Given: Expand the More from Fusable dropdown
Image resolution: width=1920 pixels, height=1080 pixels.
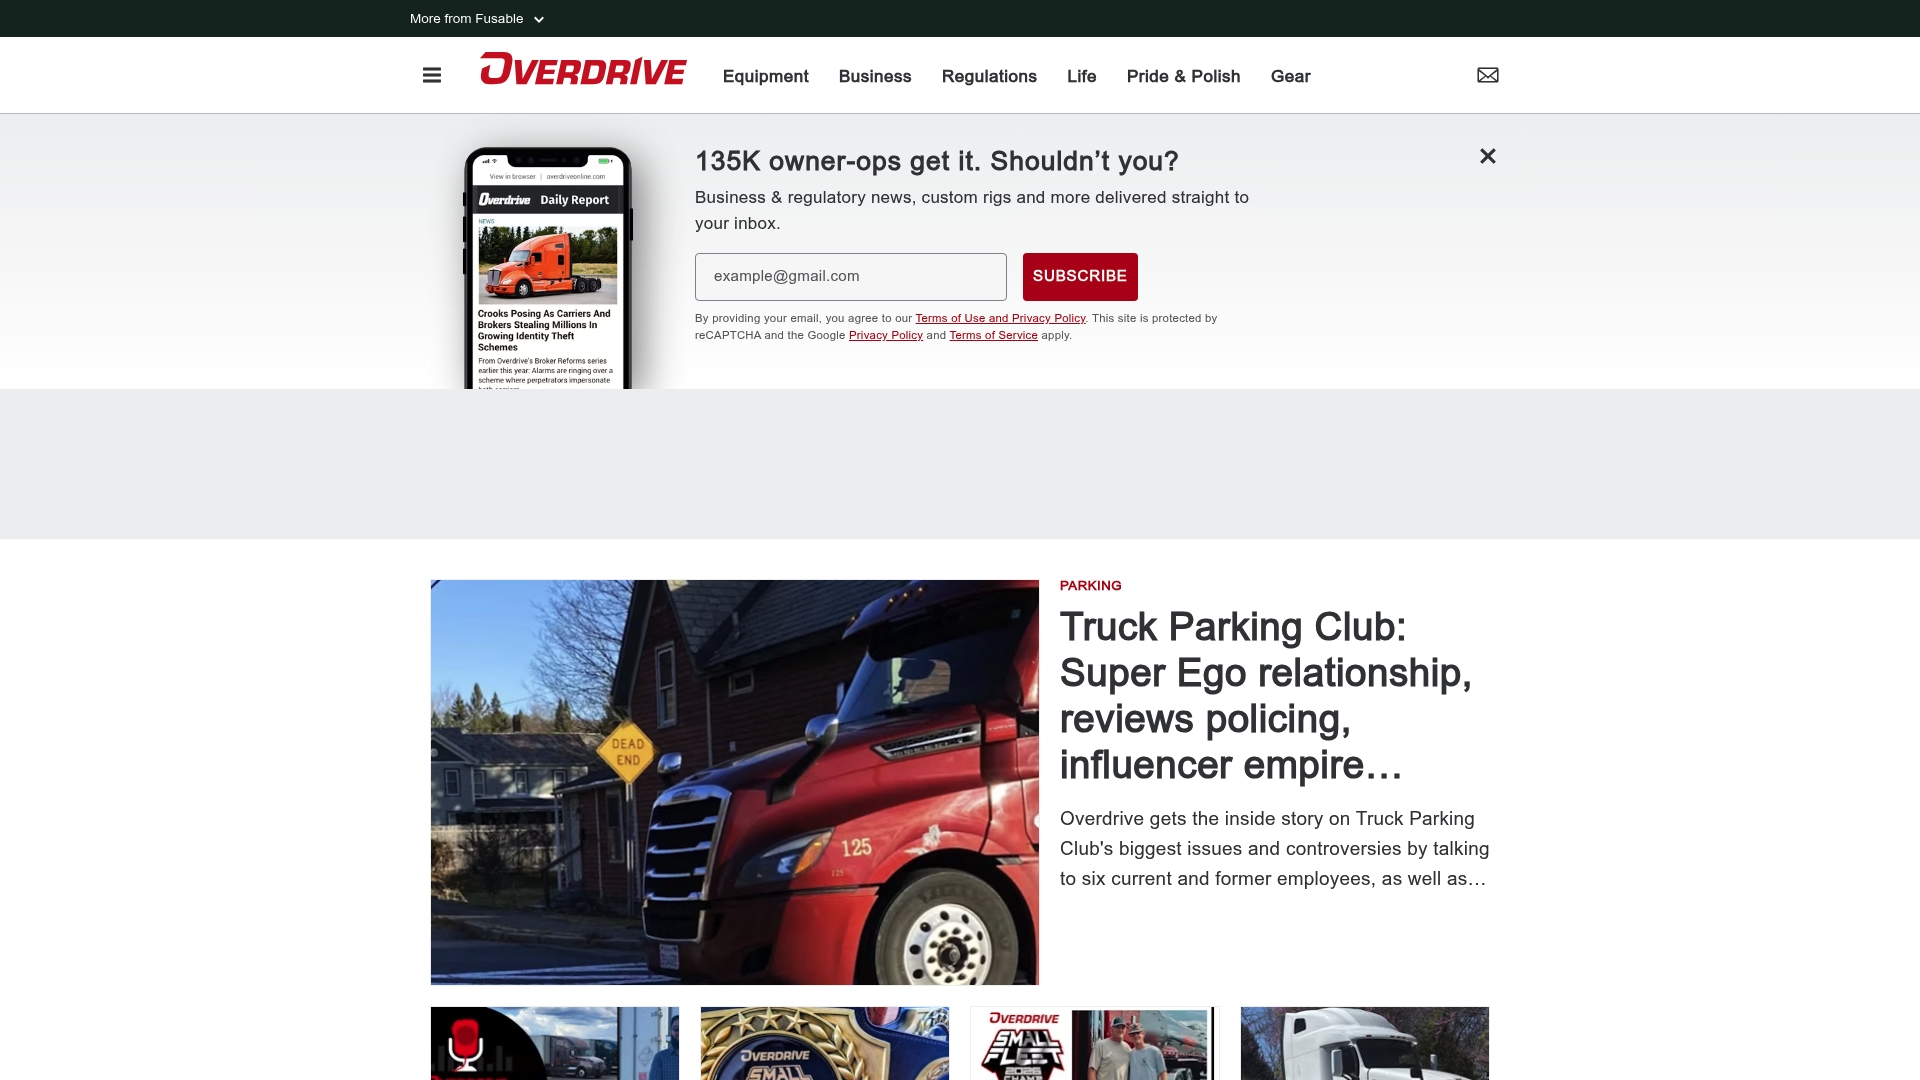Looking at the screenshot, I should (477, 19).
